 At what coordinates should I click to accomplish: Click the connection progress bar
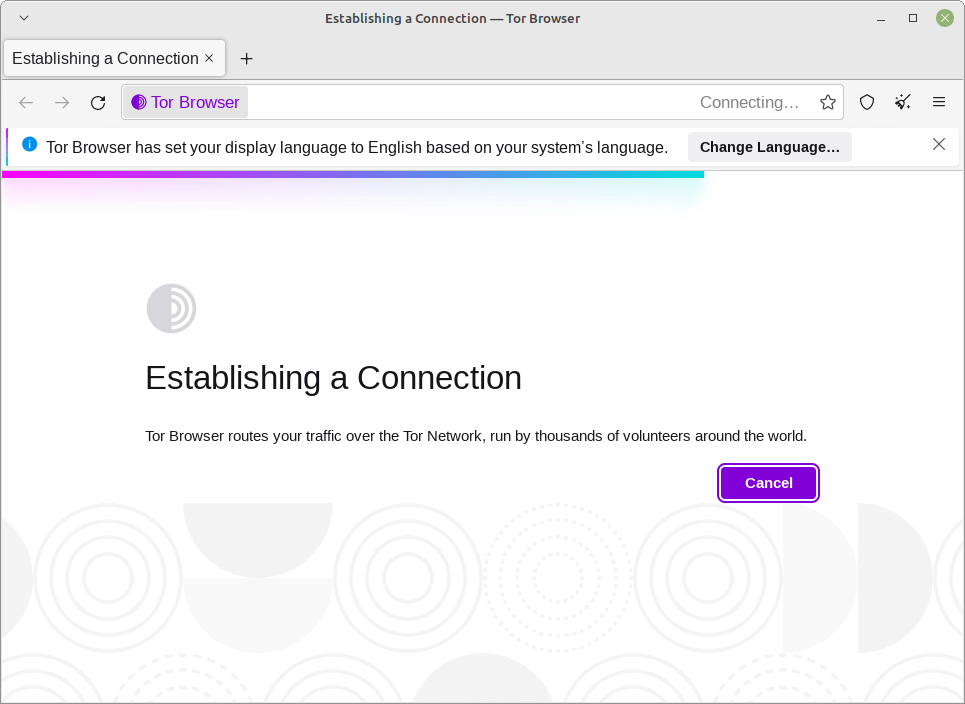point(353,175)
